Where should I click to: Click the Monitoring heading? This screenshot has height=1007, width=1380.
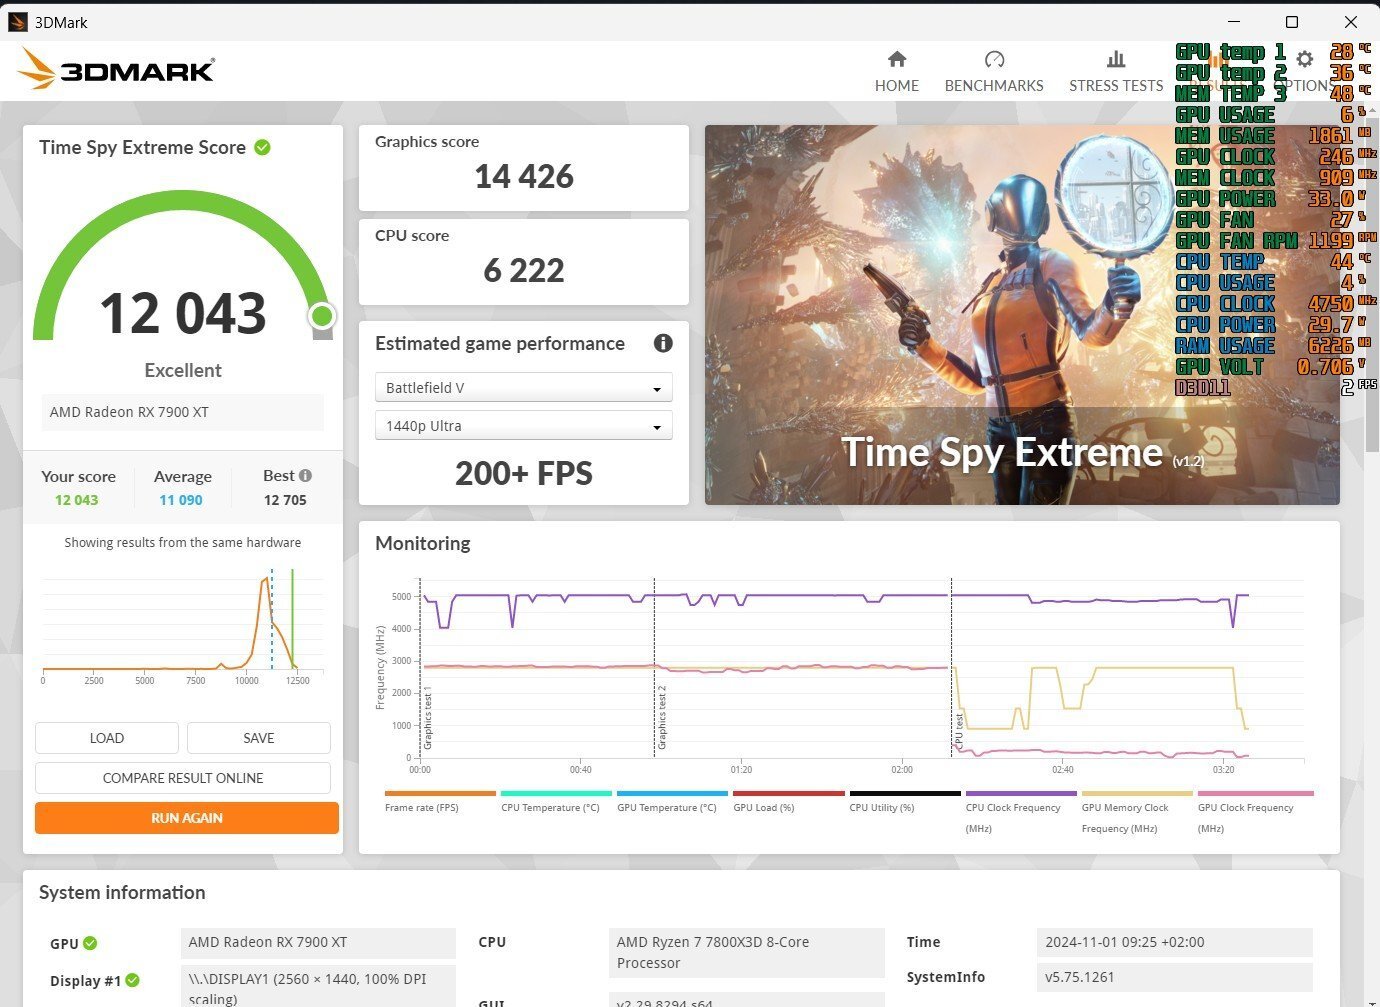423,543
